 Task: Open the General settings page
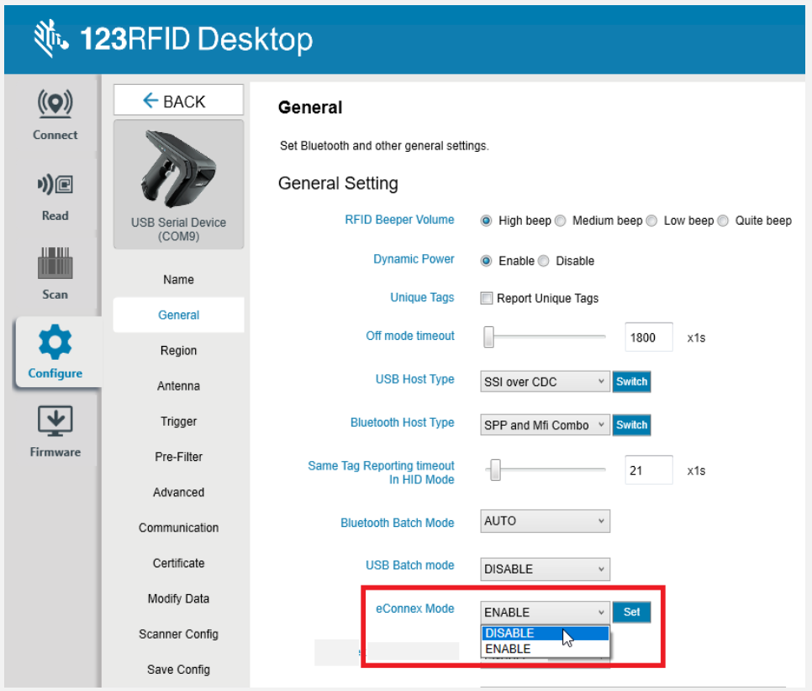178,315
